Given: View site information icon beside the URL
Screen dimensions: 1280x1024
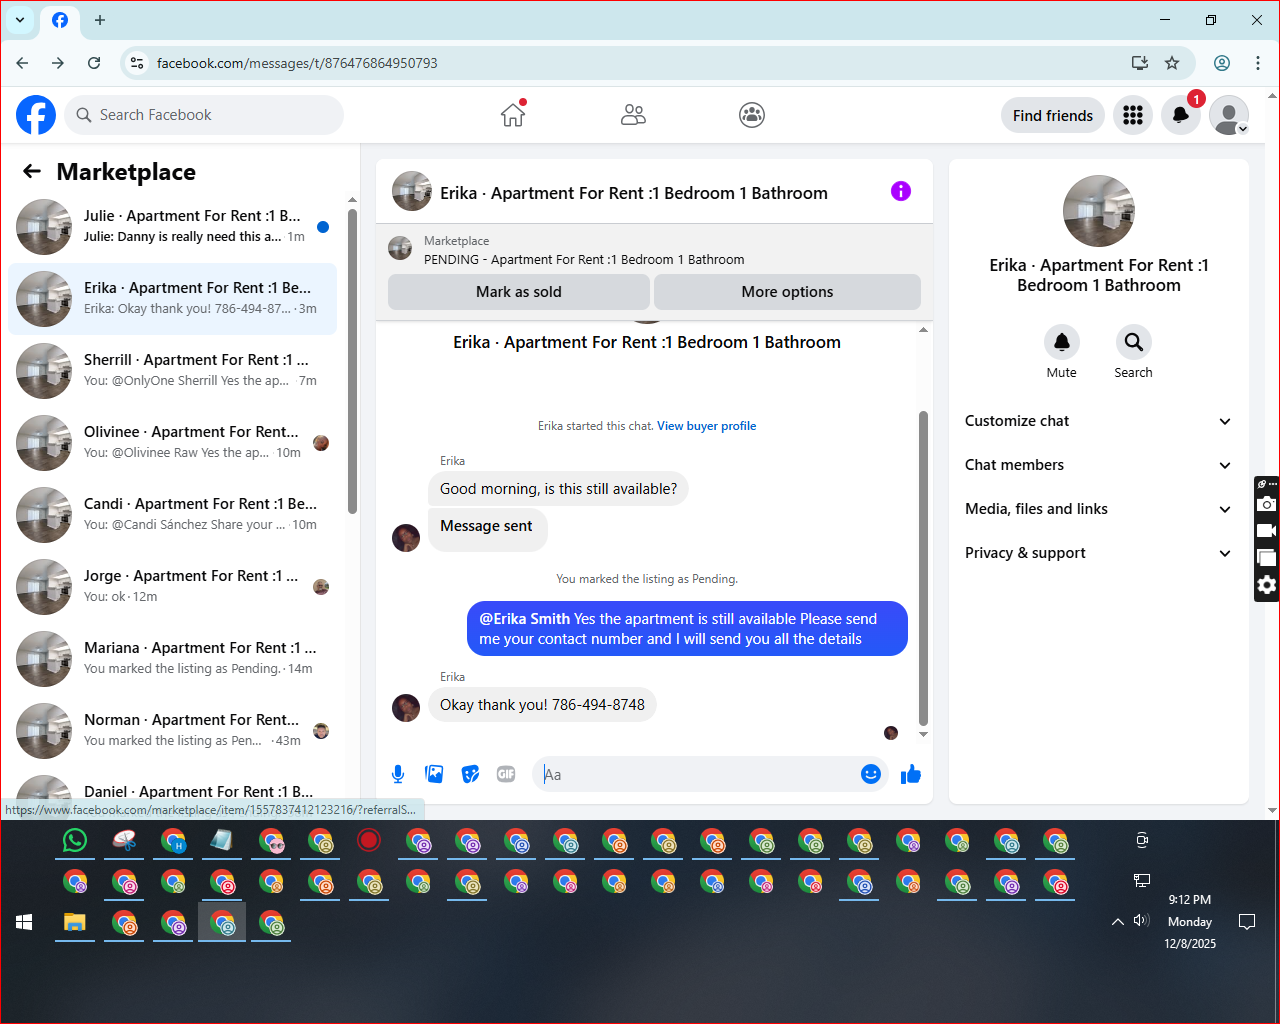Looking at the screenshot, I should pyautogui.click(x=137, y=63).
